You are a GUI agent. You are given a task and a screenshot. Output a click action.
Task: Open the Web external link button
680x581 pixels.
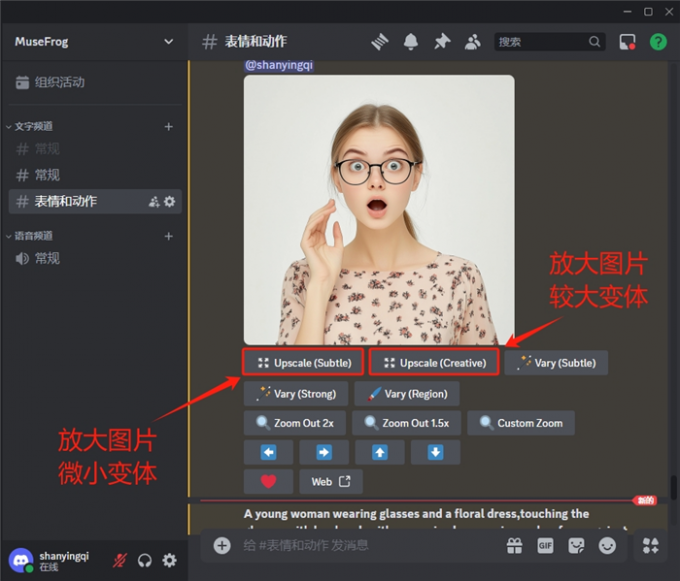[x=331, y=482]
